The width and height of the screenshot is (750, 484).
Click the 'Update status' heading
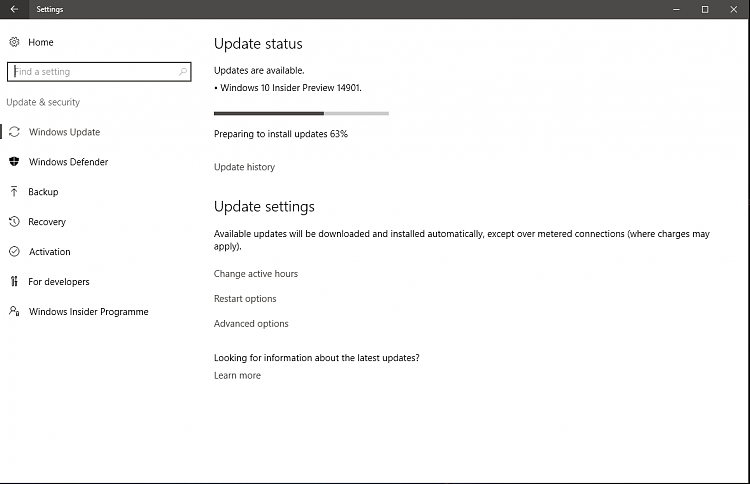click(258, 44)
